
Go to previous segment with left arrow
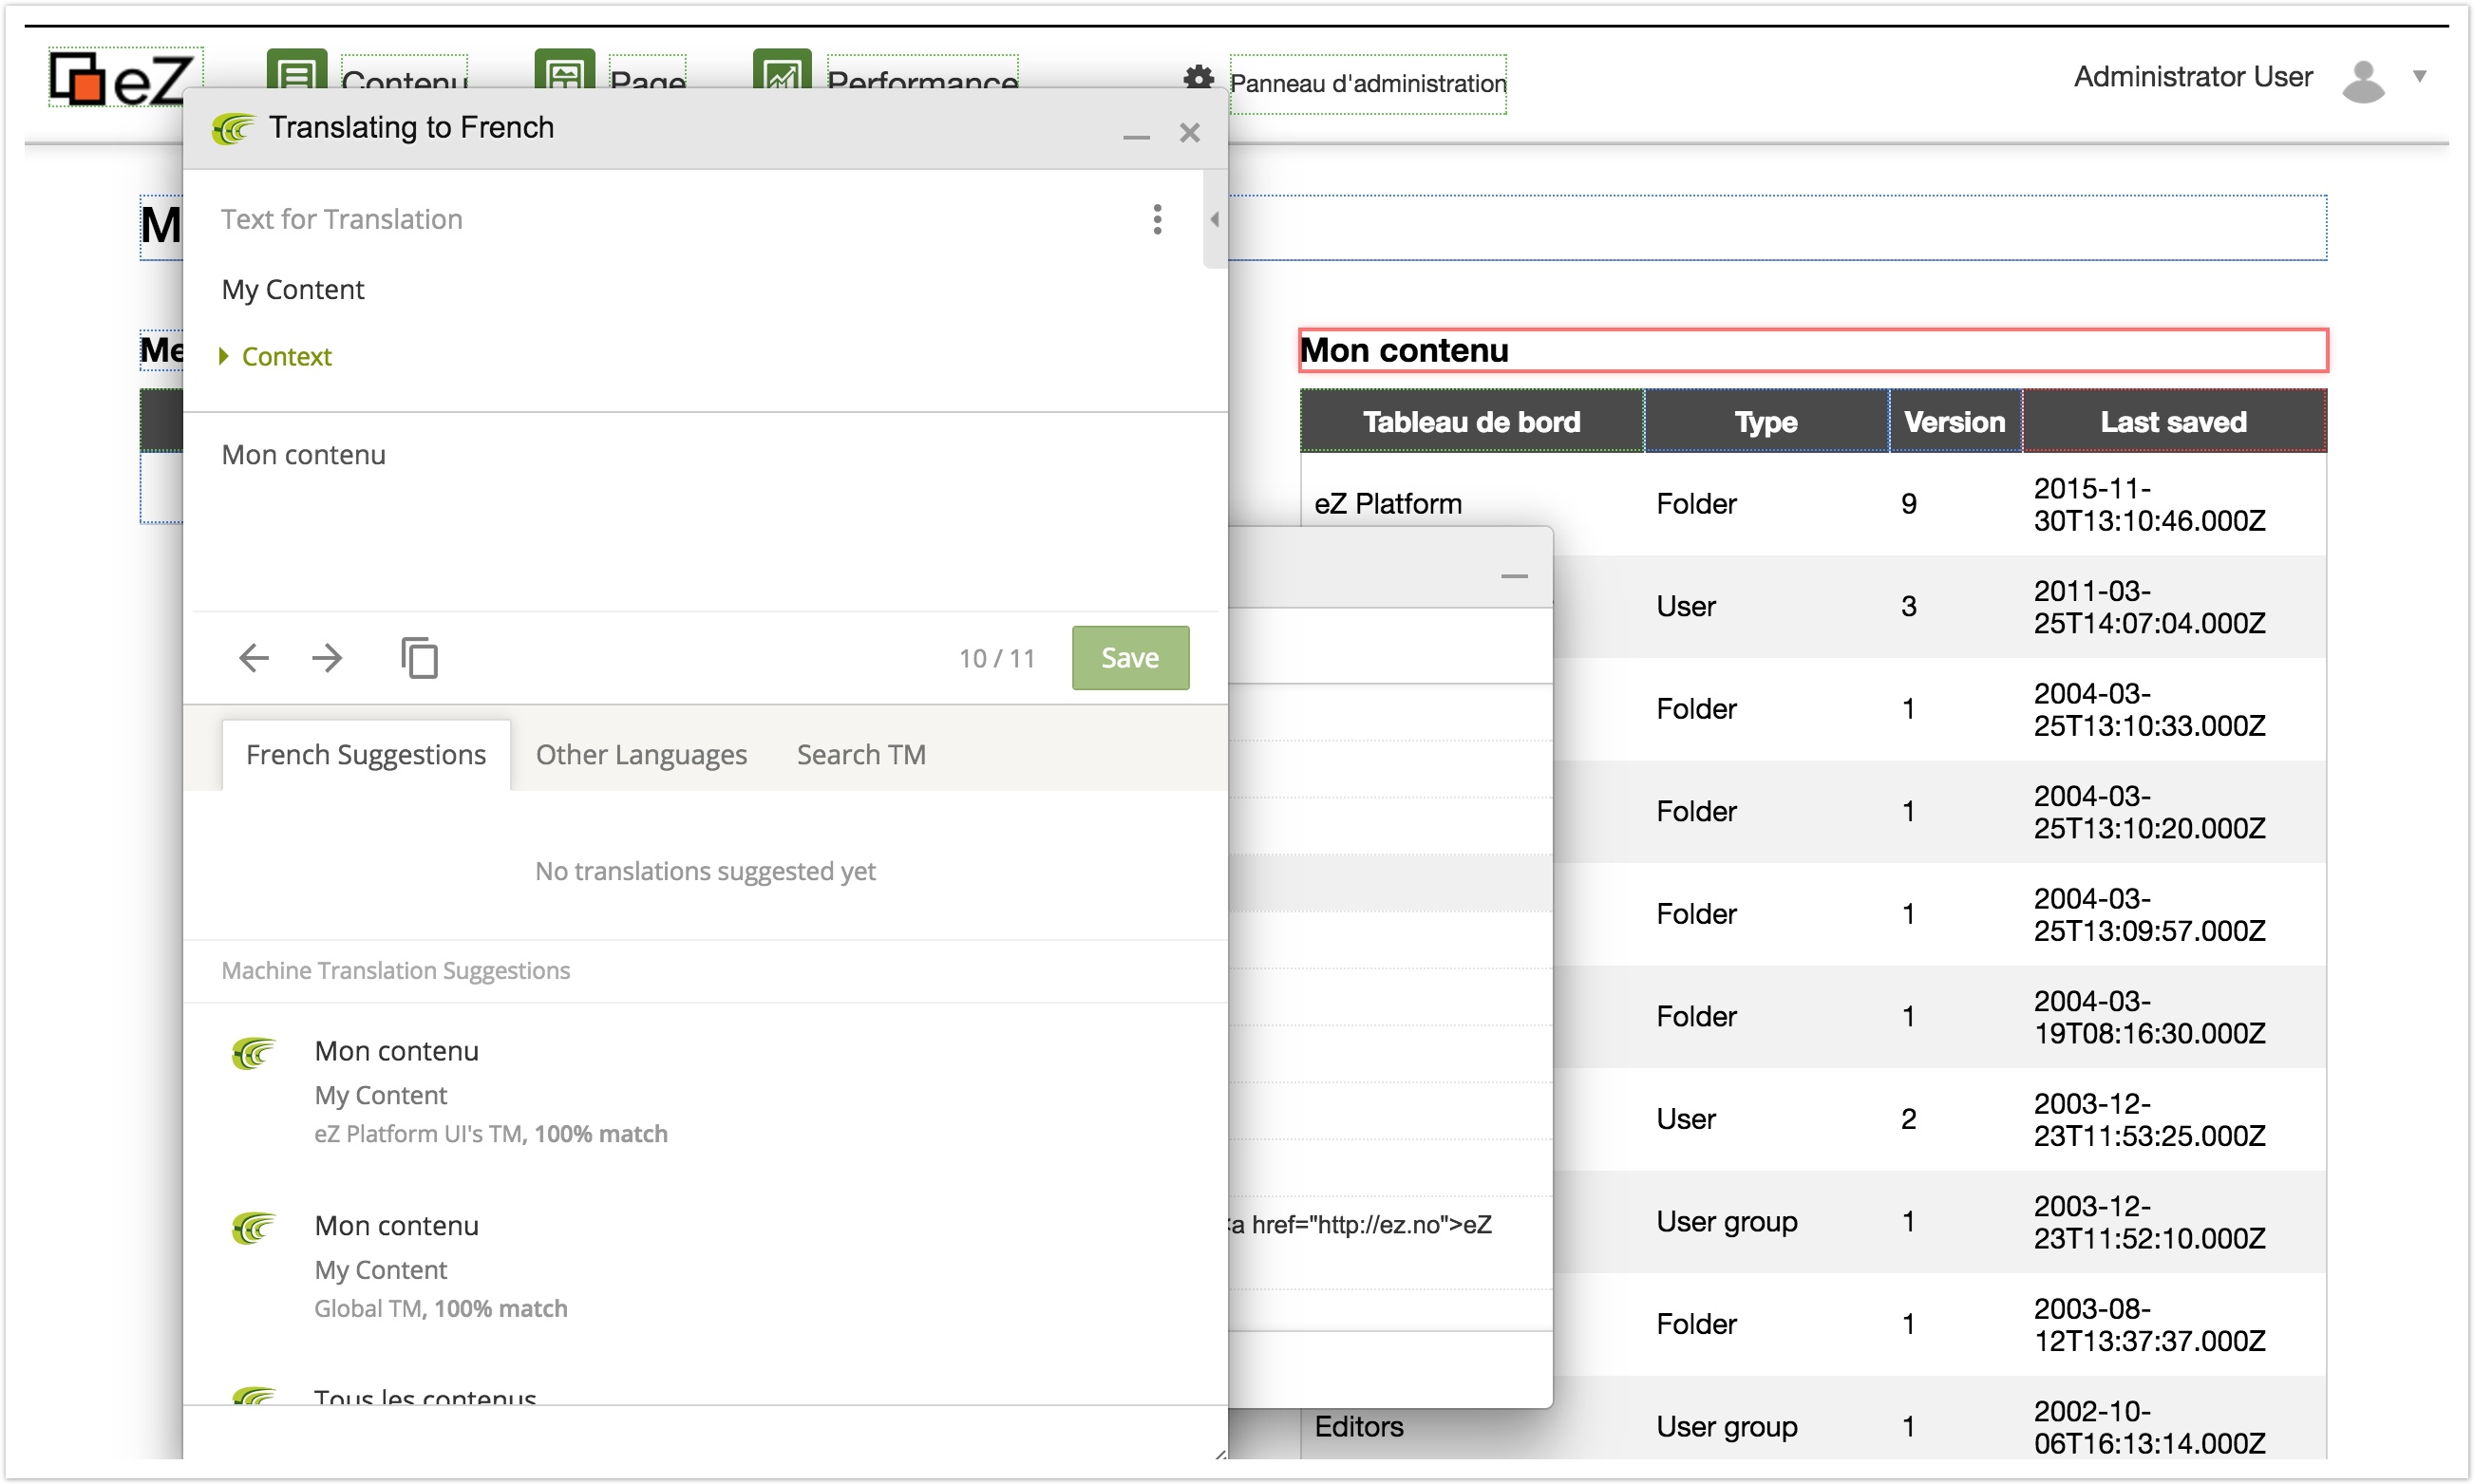[x=253, y=657]
